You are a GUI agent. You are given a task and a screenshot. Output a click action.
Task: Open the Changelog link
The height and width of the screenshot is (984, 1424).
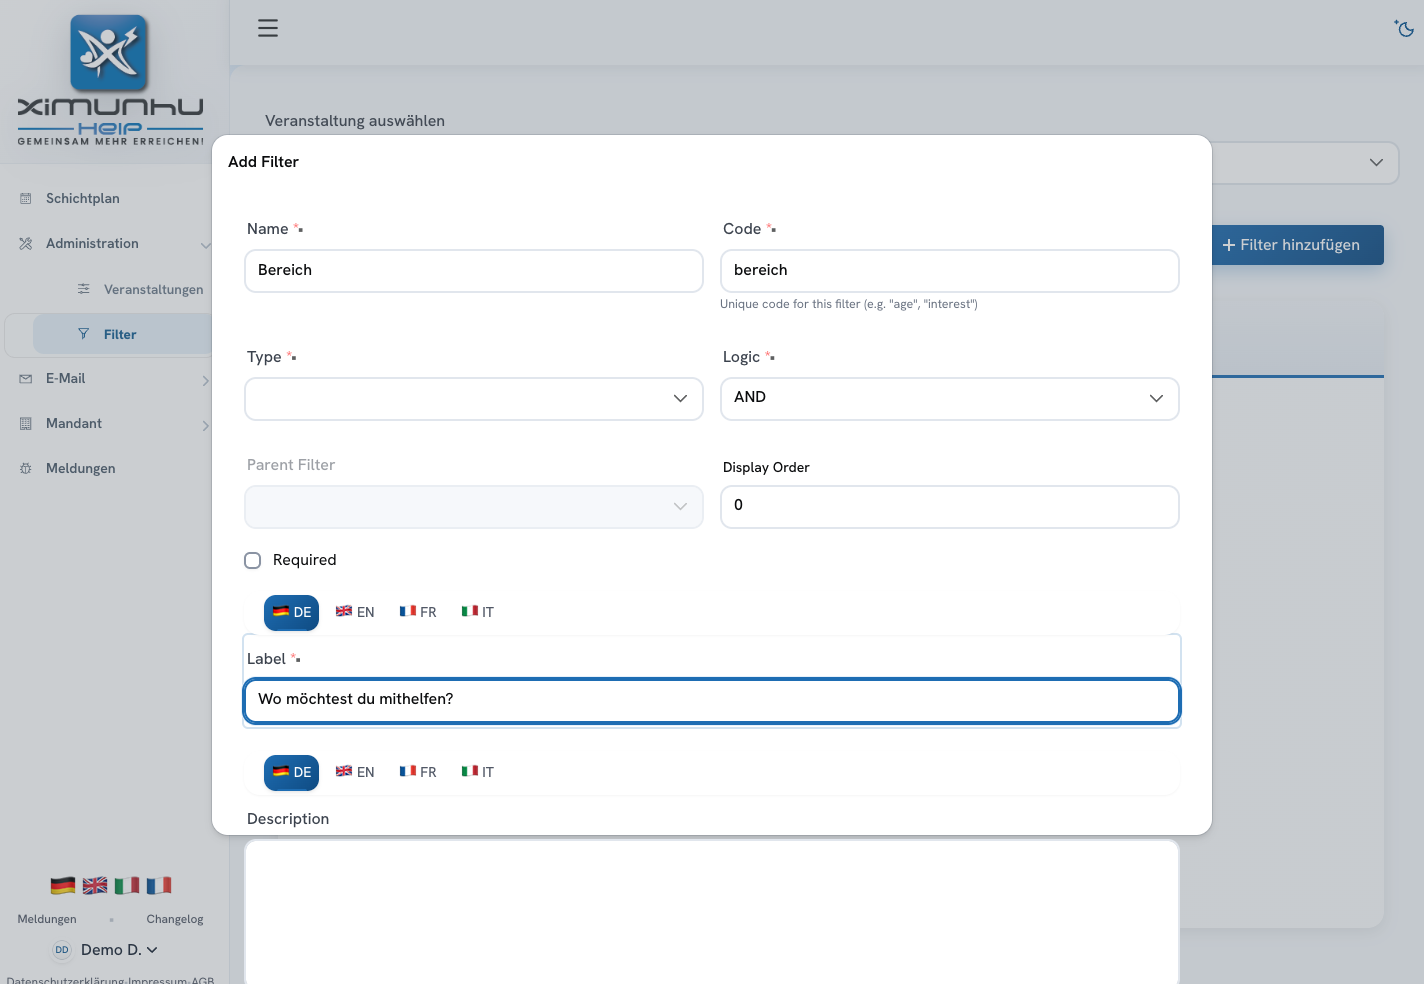(175, 919)
